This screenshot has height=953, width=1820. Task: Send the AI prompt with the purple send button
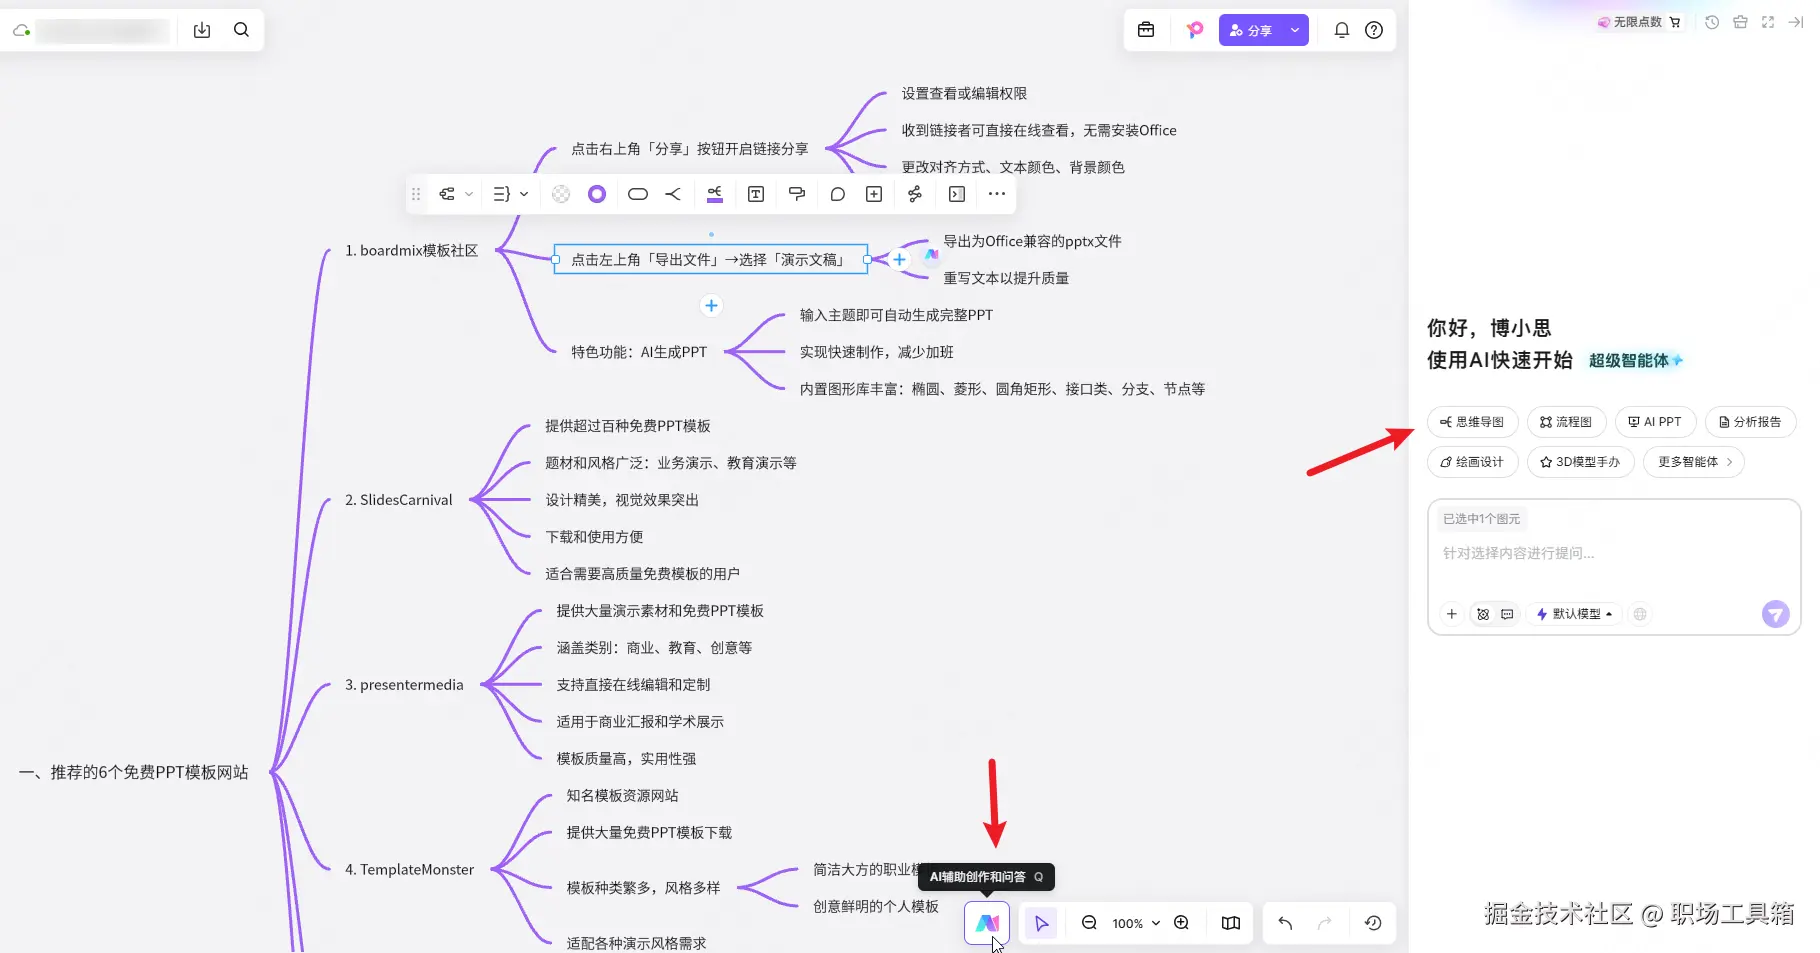click(1775, 614)
